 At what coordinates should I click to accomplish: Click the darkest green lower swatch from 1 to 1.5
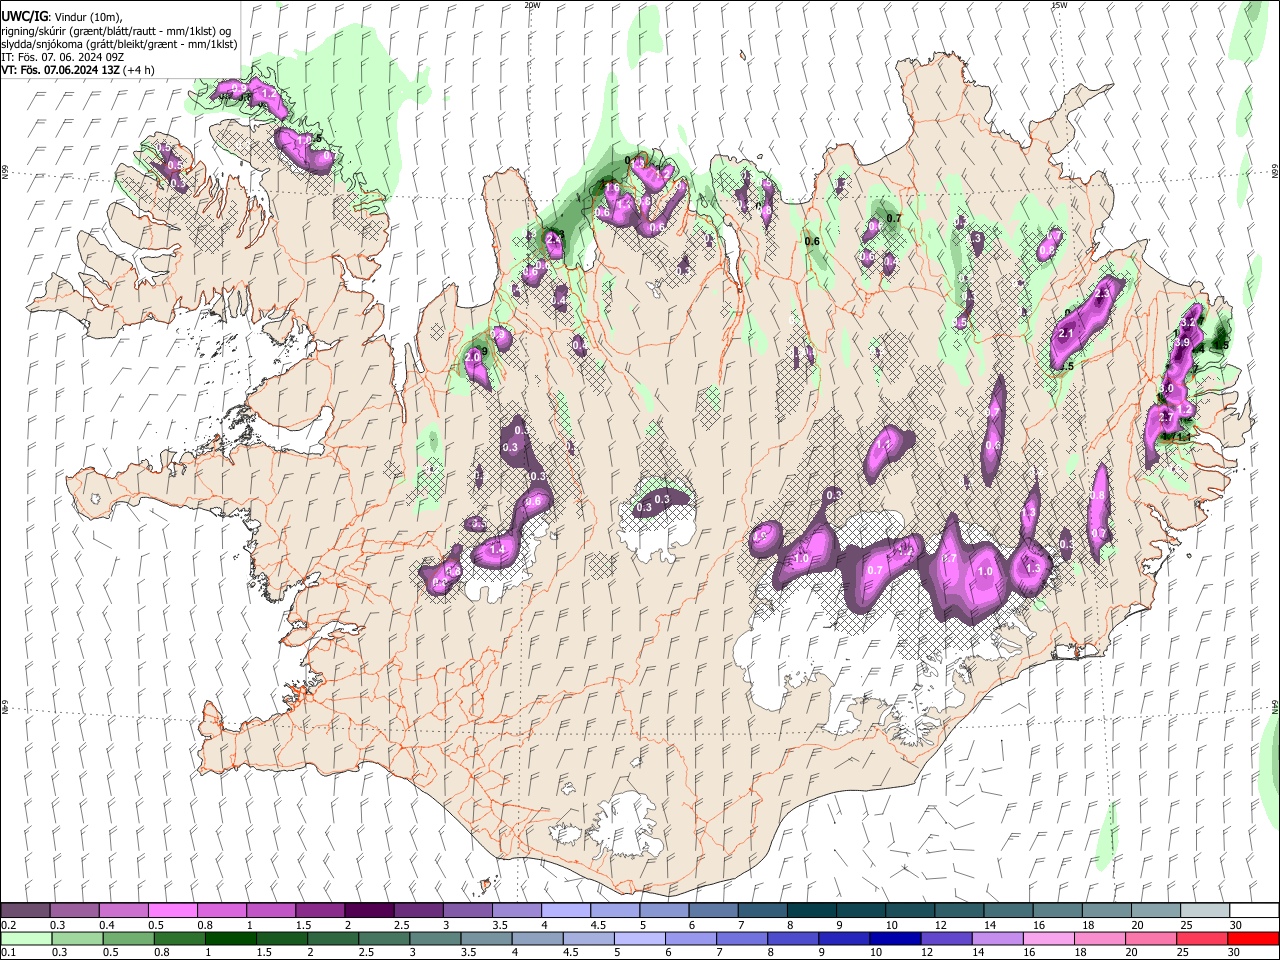(x=230, y=938)
